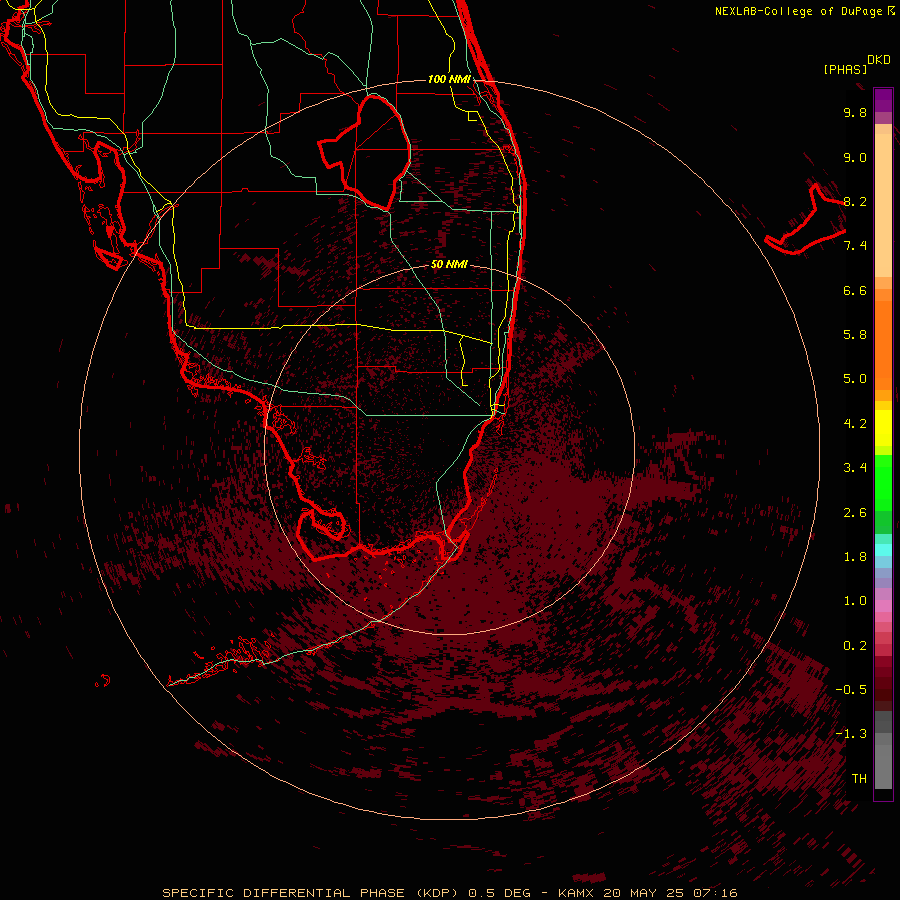Click the yellow segment of the colorbar
This screenshot has height=900, width=900.
coord(883,428)
